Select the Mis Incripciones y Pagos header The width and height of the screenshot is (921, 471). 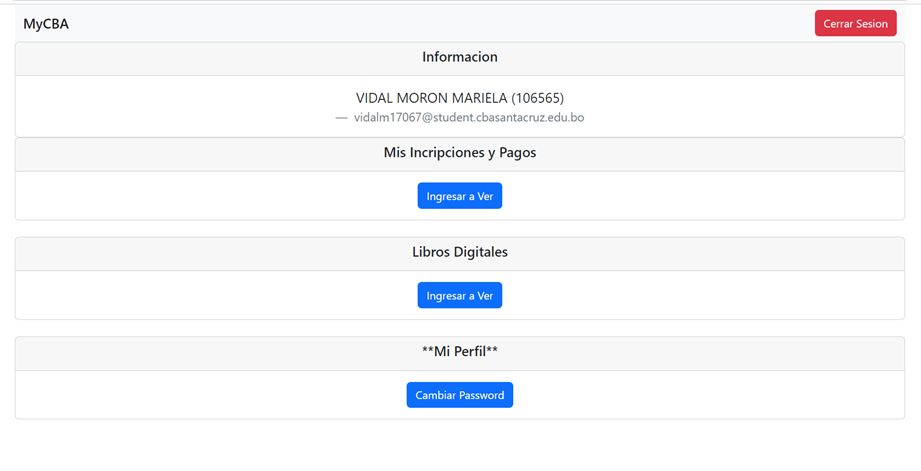coord(459,153)
